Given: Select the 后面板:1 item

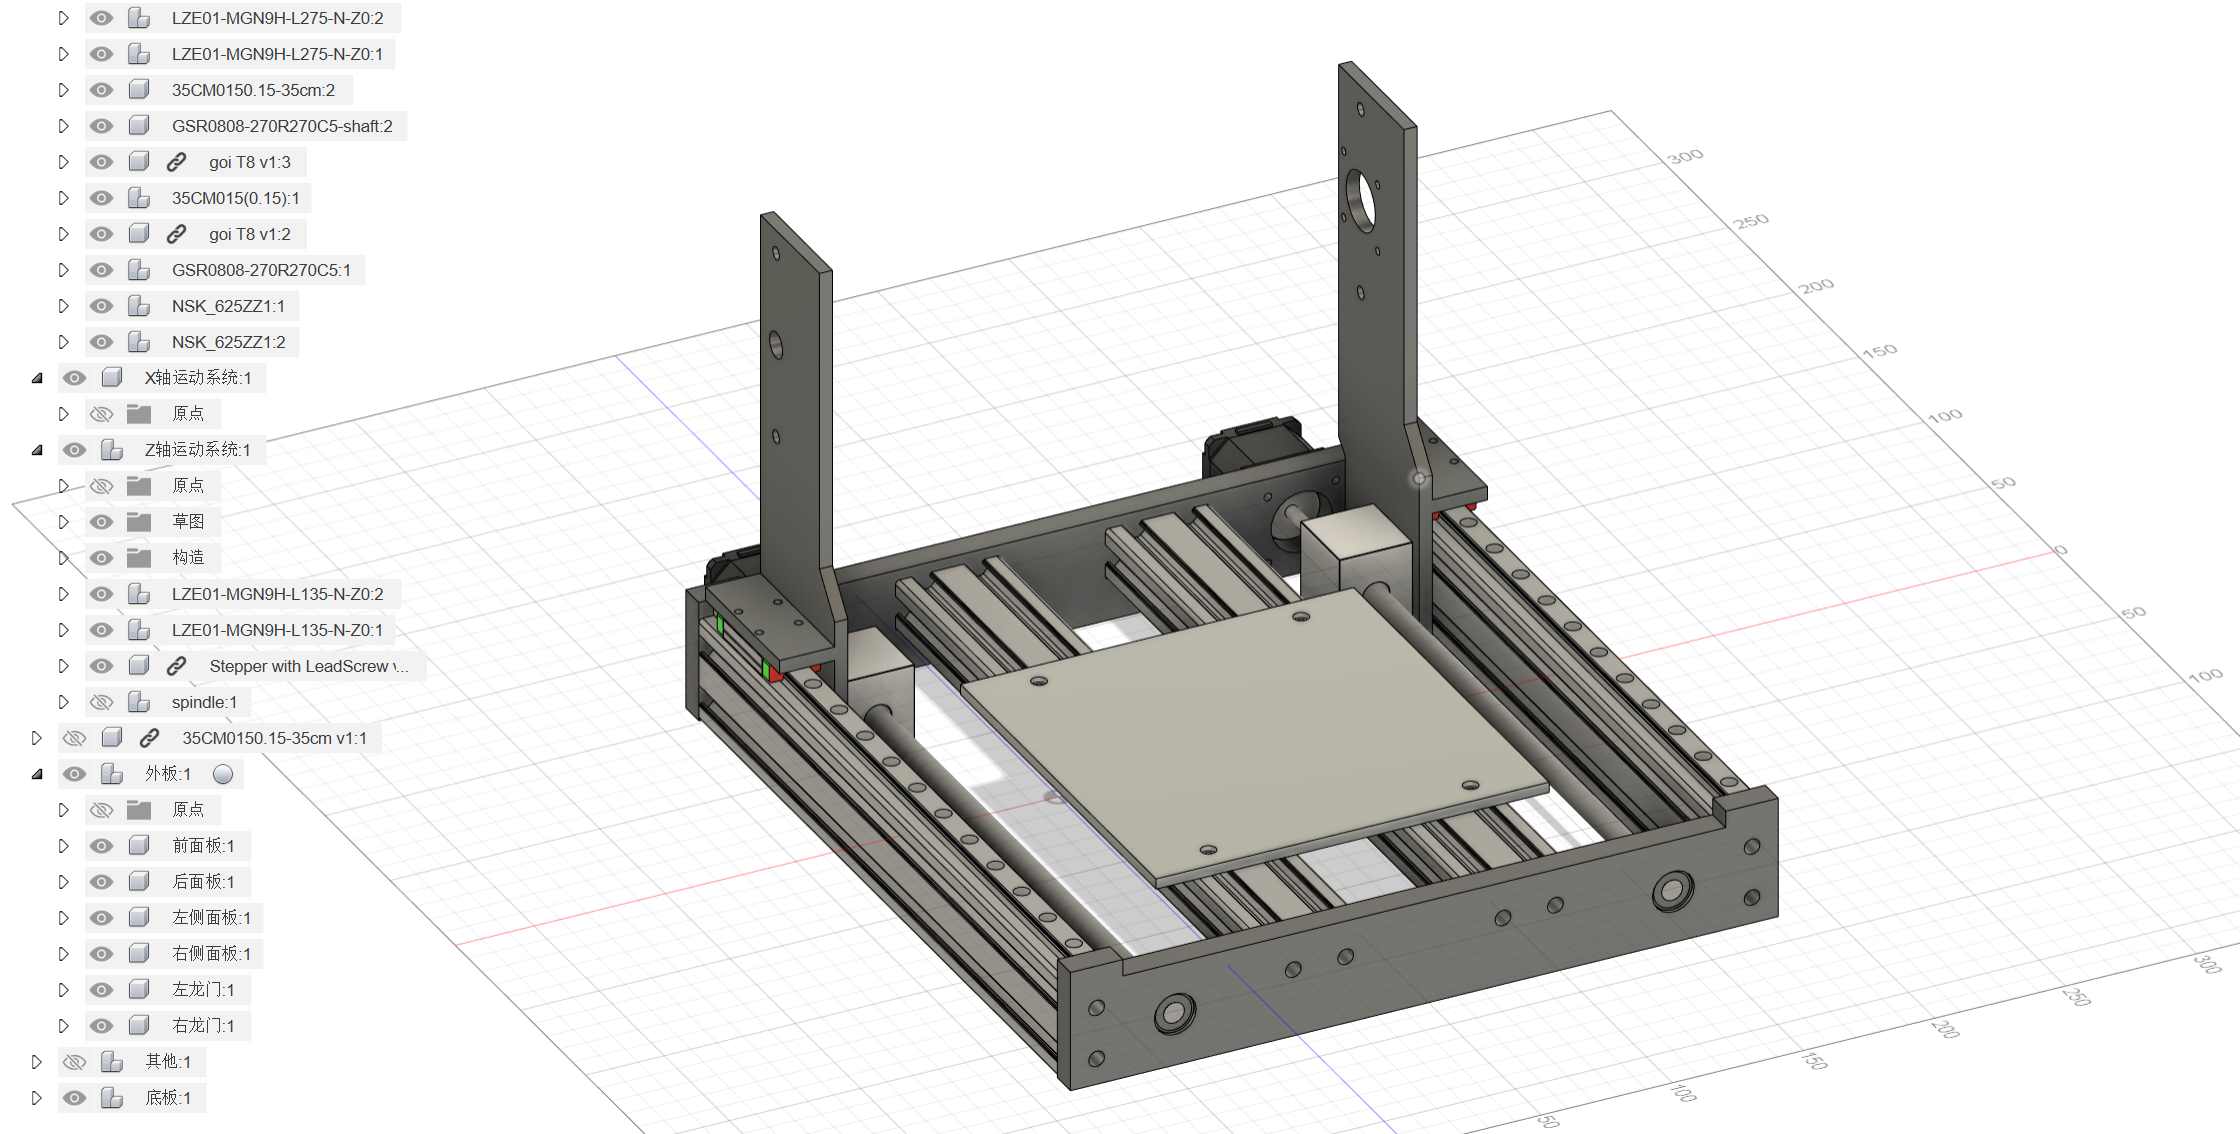Looking at the screenshot, I should (x=203, y=882).
